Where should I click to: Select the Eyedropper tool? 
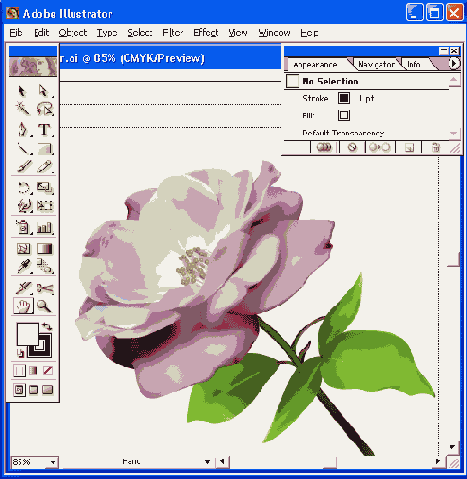tap(23, 267)
